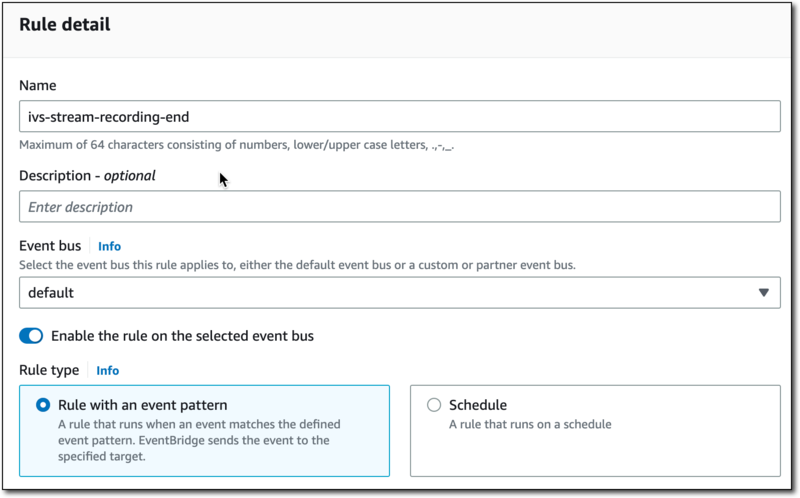Click the 'Description - optional' label
Image resolution: width=800 pixels, height=498 pixels.
87,176
